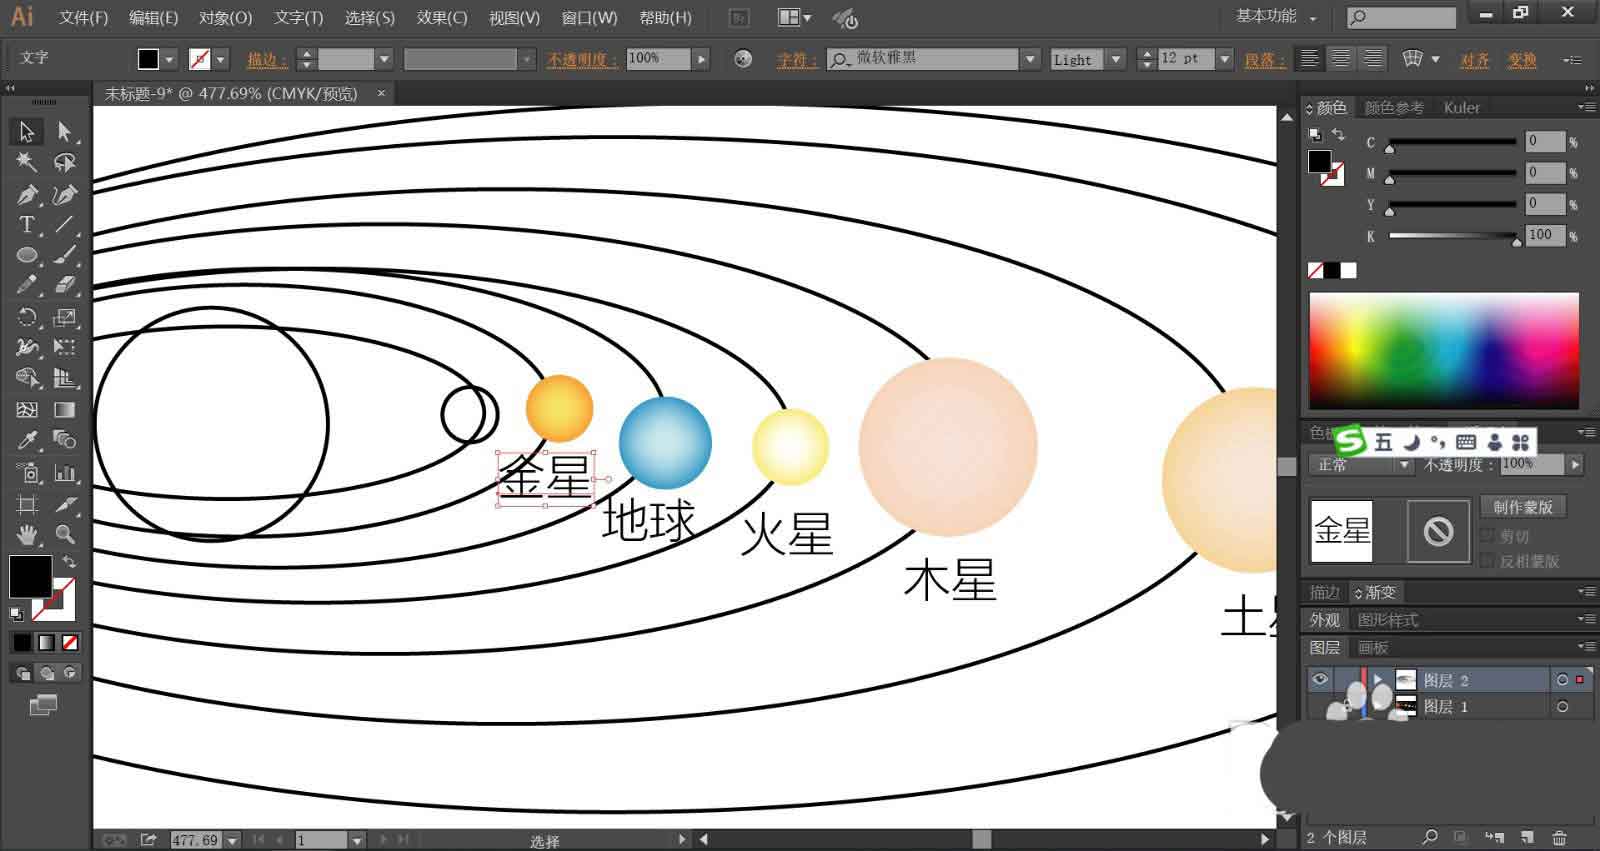This screenshot has width=1600, height=851.
Task: Select the Ellipse tool
Action: click(x=27, y=255)
